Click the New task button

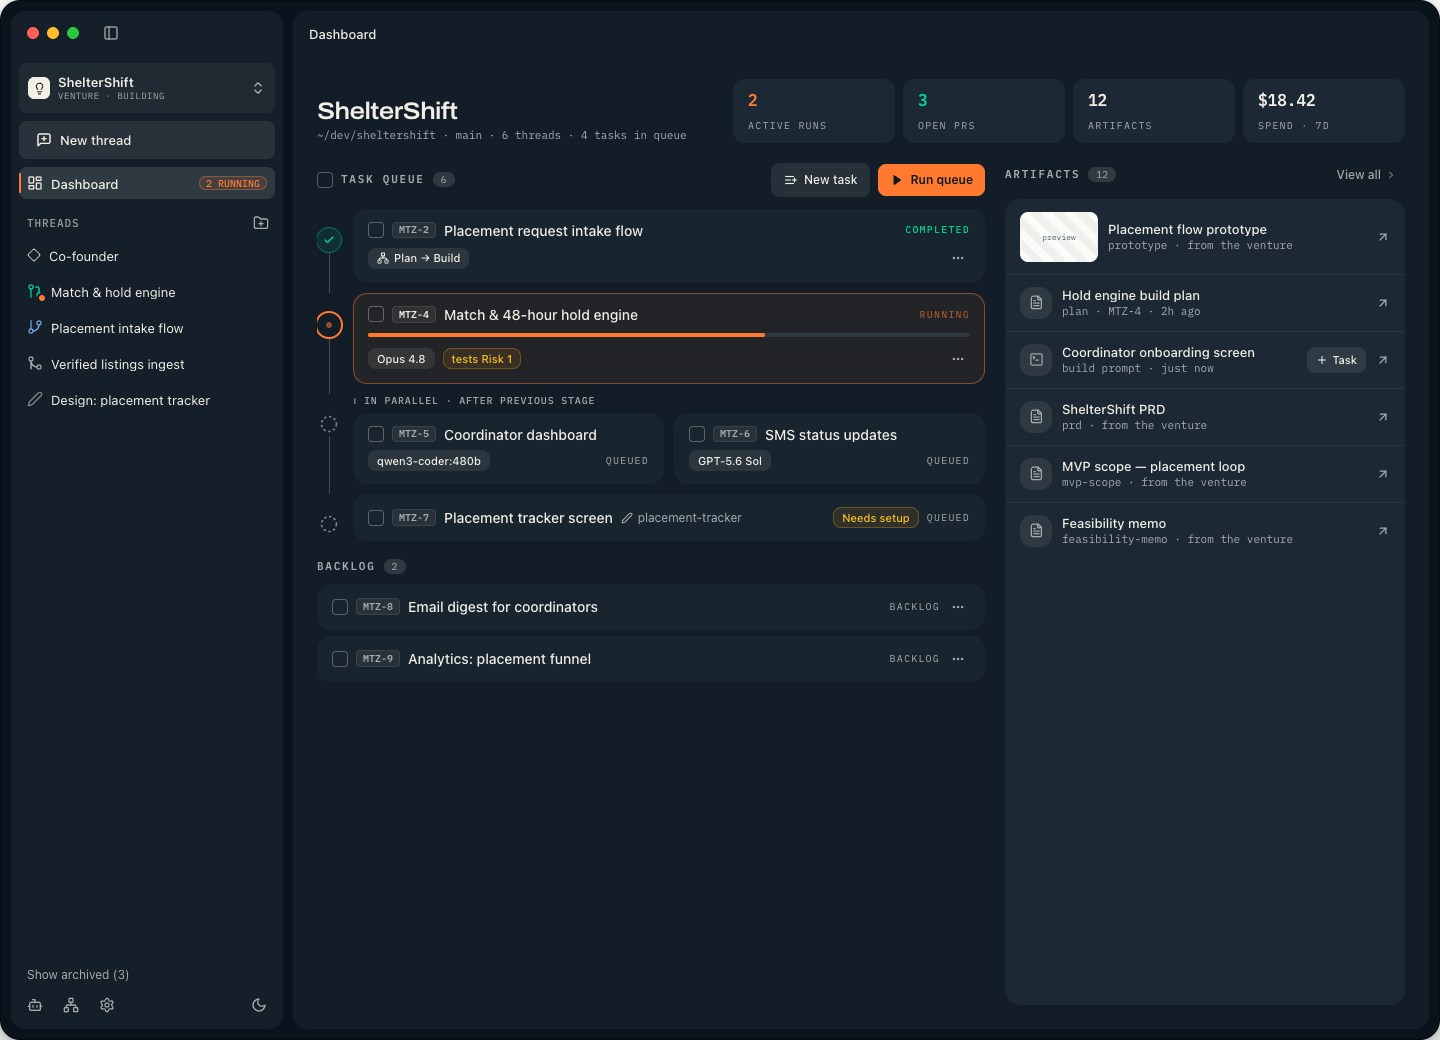[x=820, y=180]
